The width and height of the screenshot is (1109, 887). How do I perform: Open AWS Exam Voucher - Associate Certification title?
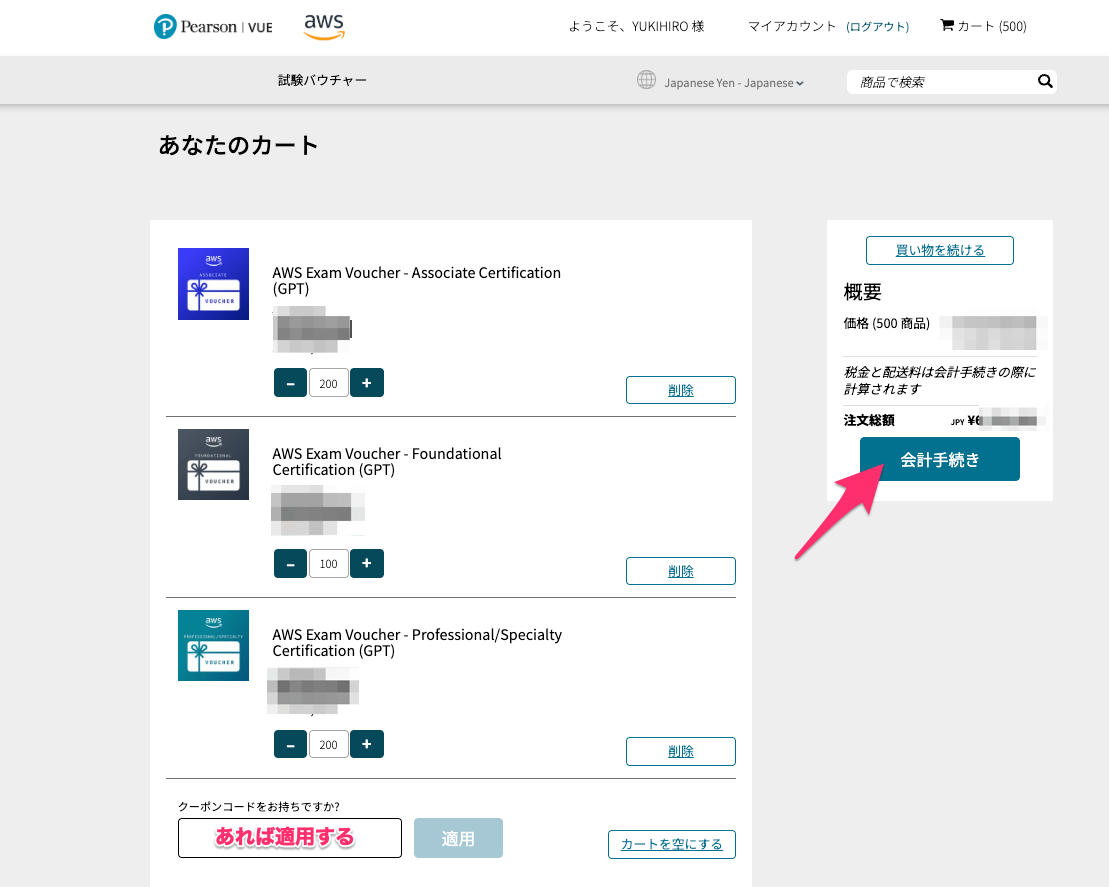point(417,280)
